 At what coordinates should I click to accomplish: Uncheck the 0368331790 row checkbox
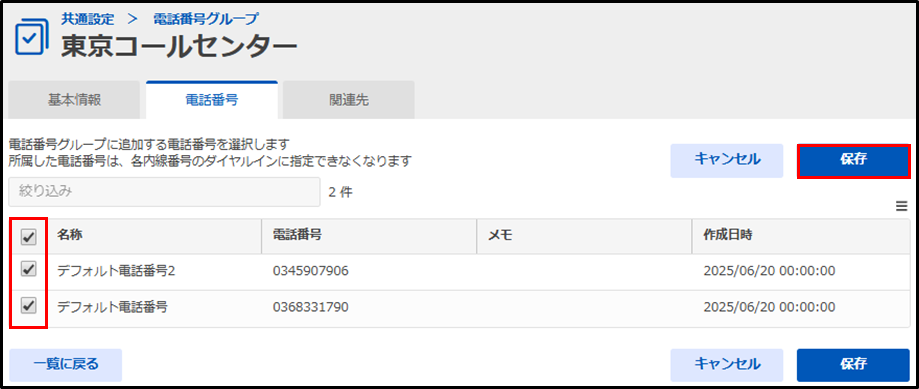[28, 305]
